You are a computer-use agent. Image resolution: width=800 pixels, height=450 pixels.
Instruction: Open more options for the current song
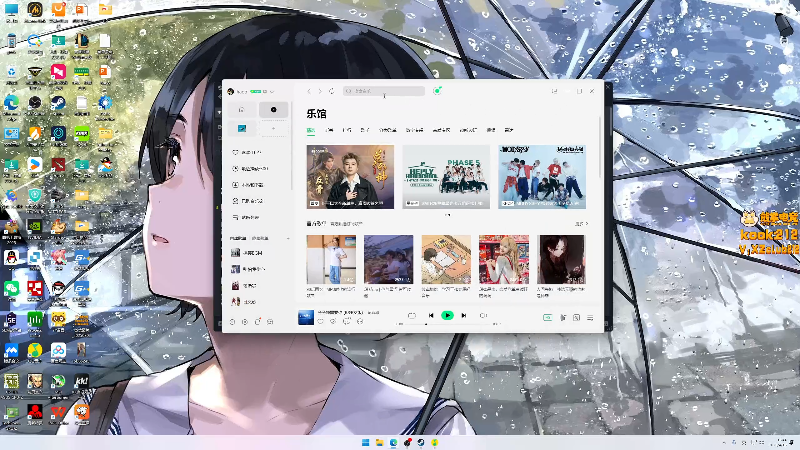coord(360,321)
